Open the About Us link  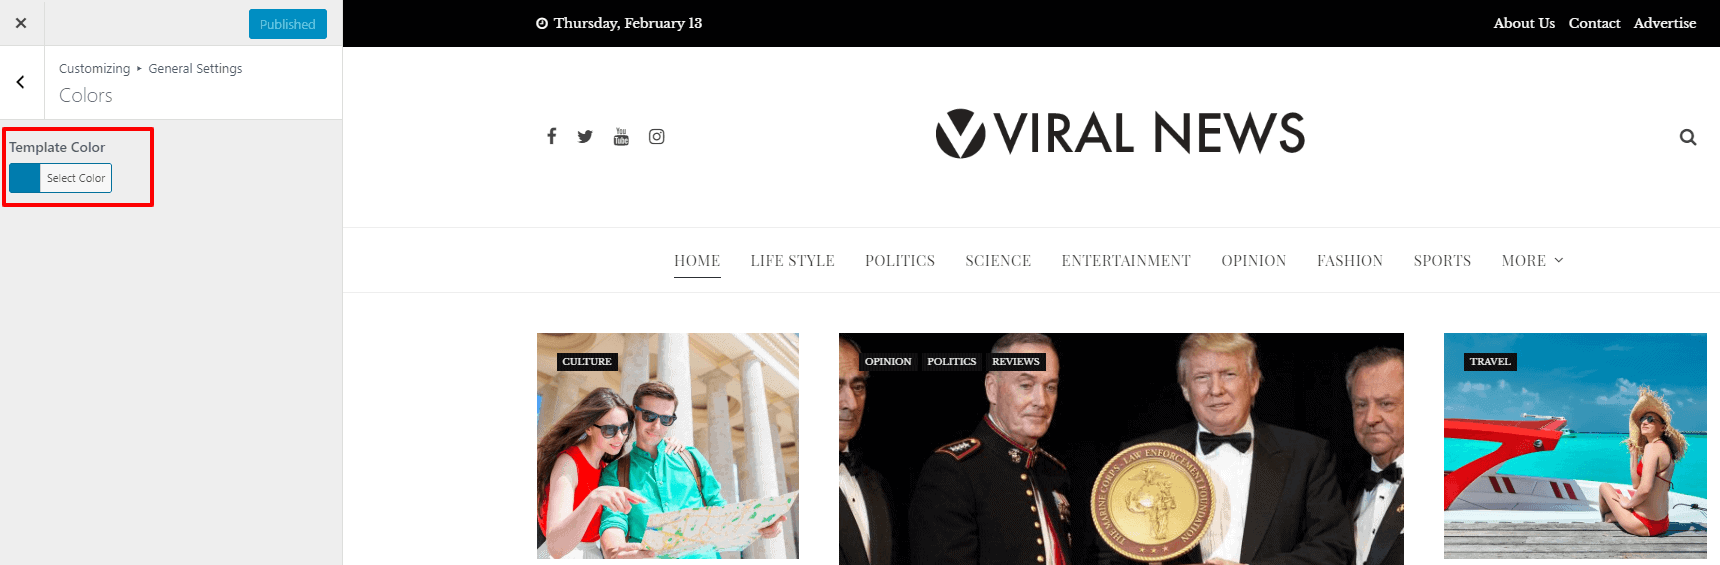(x=1524, y=23)
